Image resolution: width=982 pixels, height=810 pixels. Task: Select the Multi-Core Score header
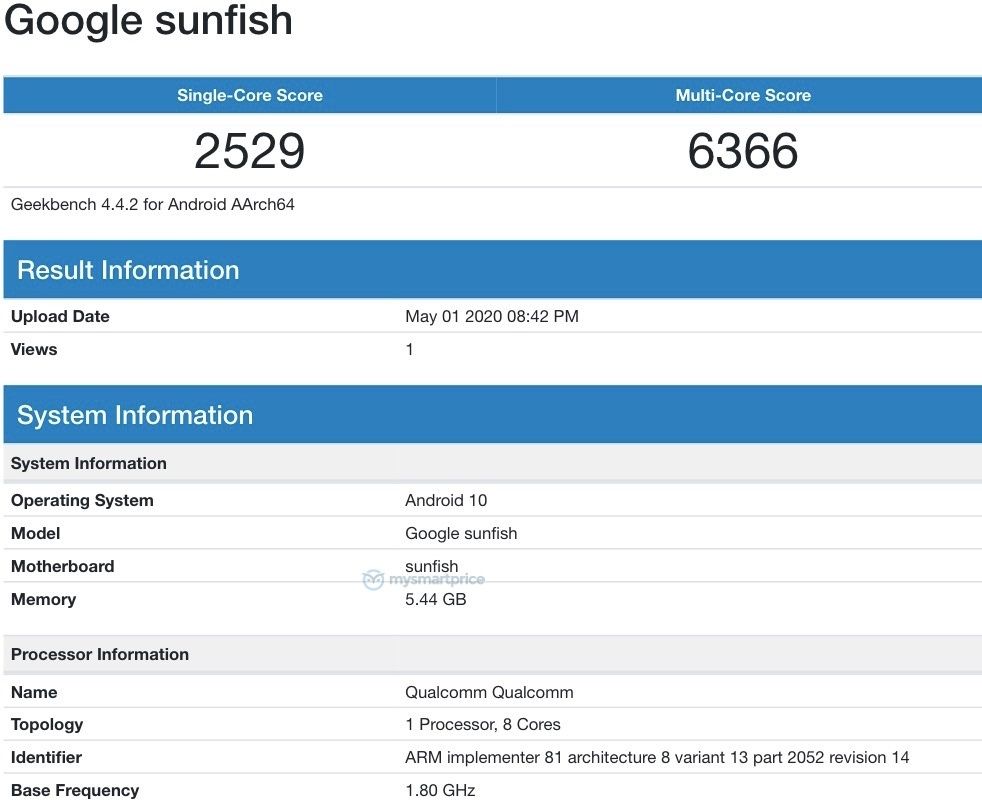point(742,96)
